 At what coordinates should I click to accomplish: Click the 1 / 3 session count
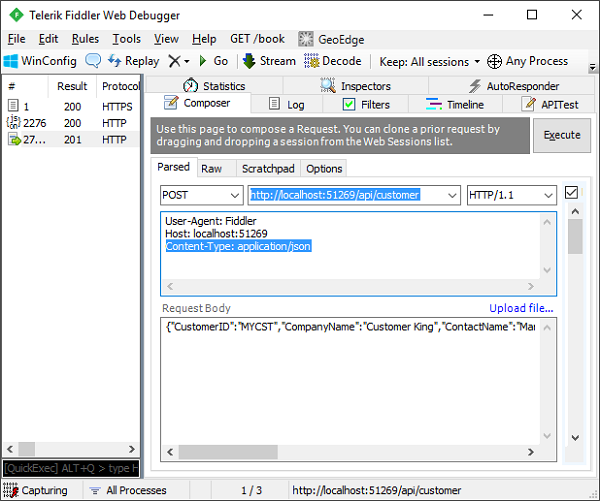(x=251, y=490)
